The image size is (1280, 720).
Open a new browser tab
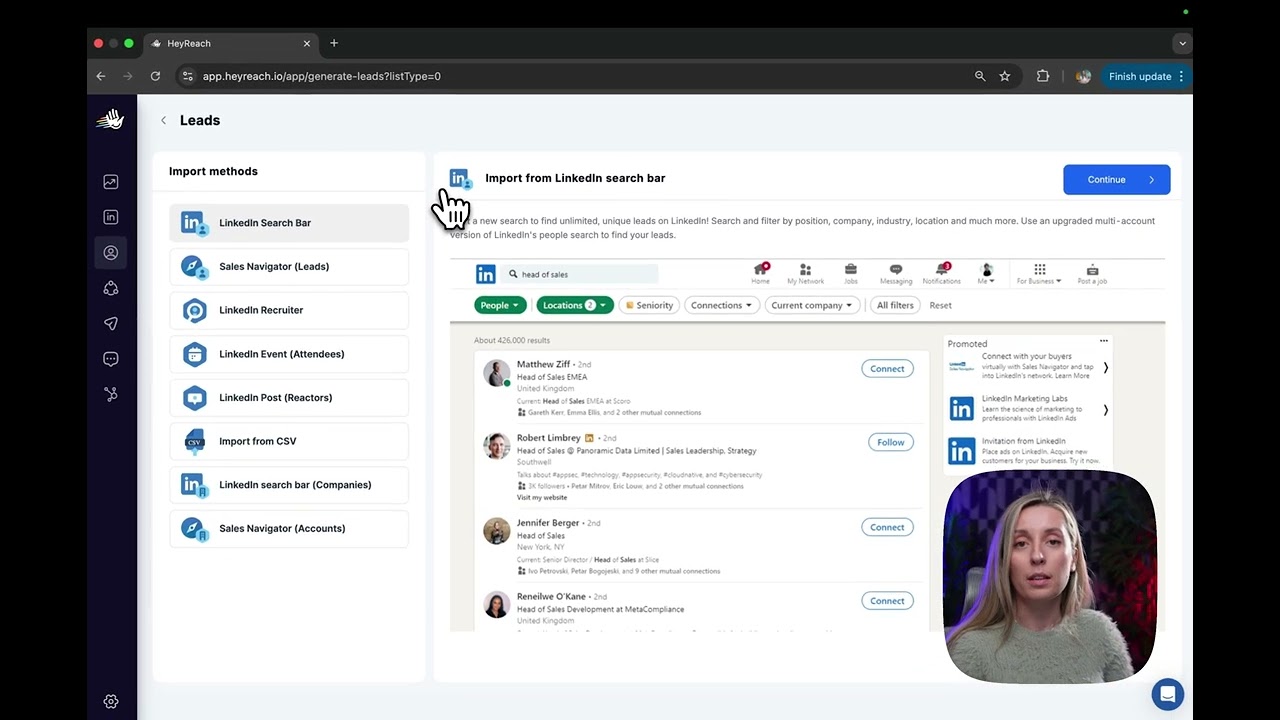pos(334,43)
